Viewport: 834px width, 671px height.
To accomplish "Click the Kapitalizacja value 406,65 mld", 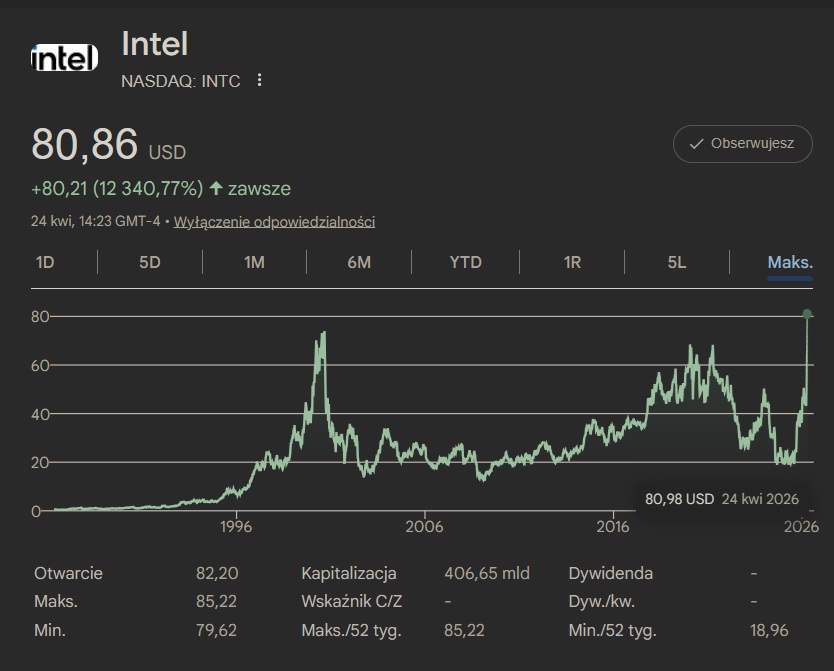I will click(x=487, y=573).
